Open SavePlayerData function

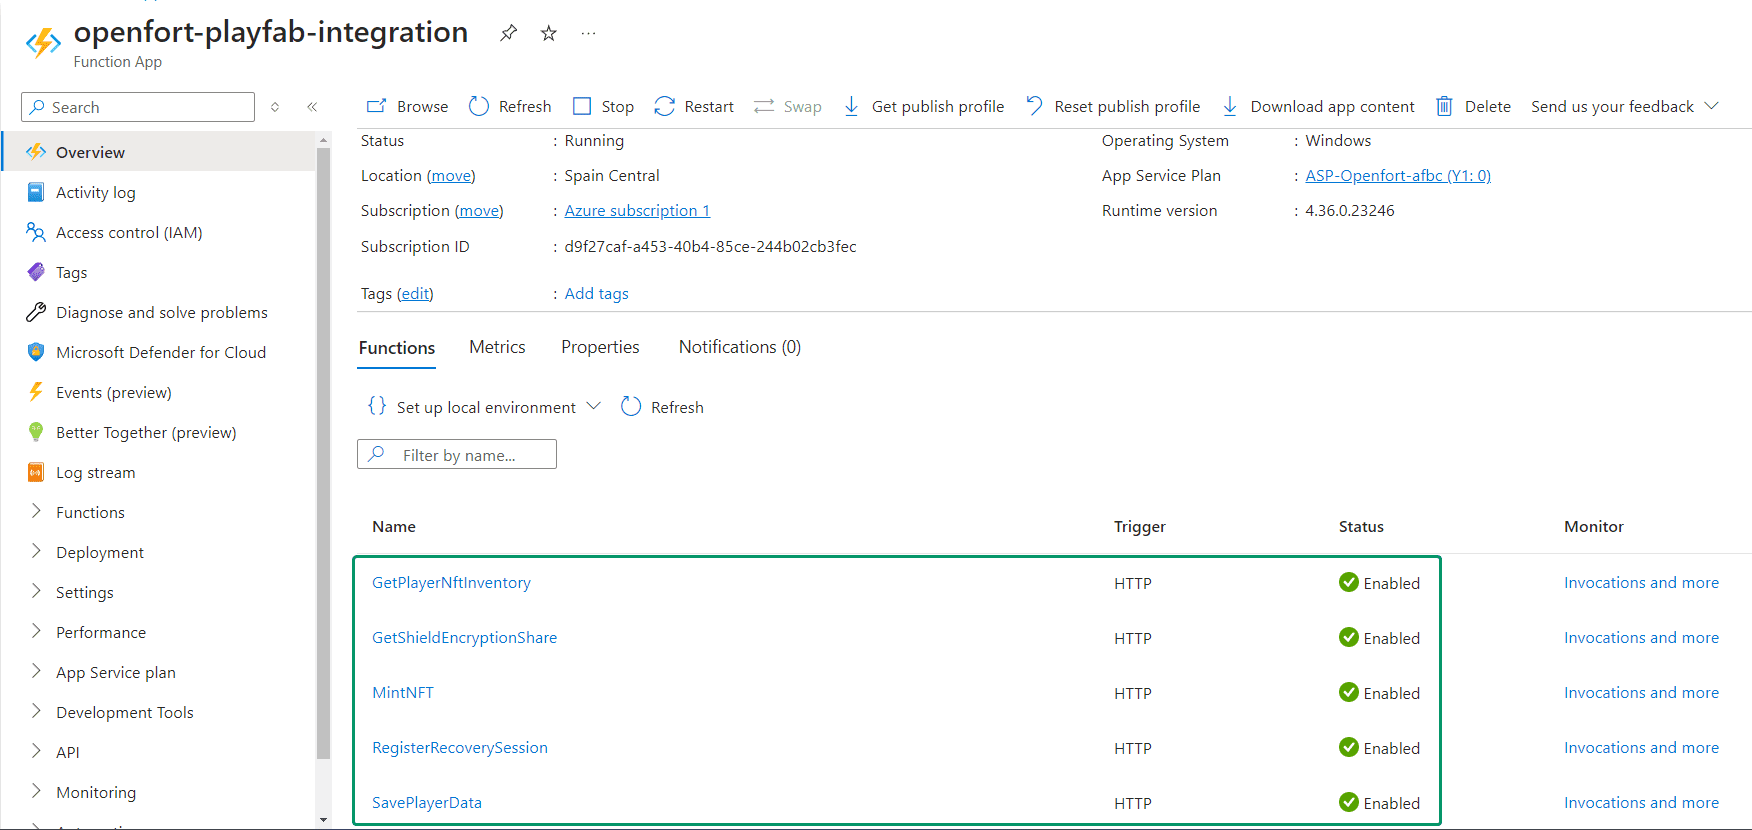(427, 803)
